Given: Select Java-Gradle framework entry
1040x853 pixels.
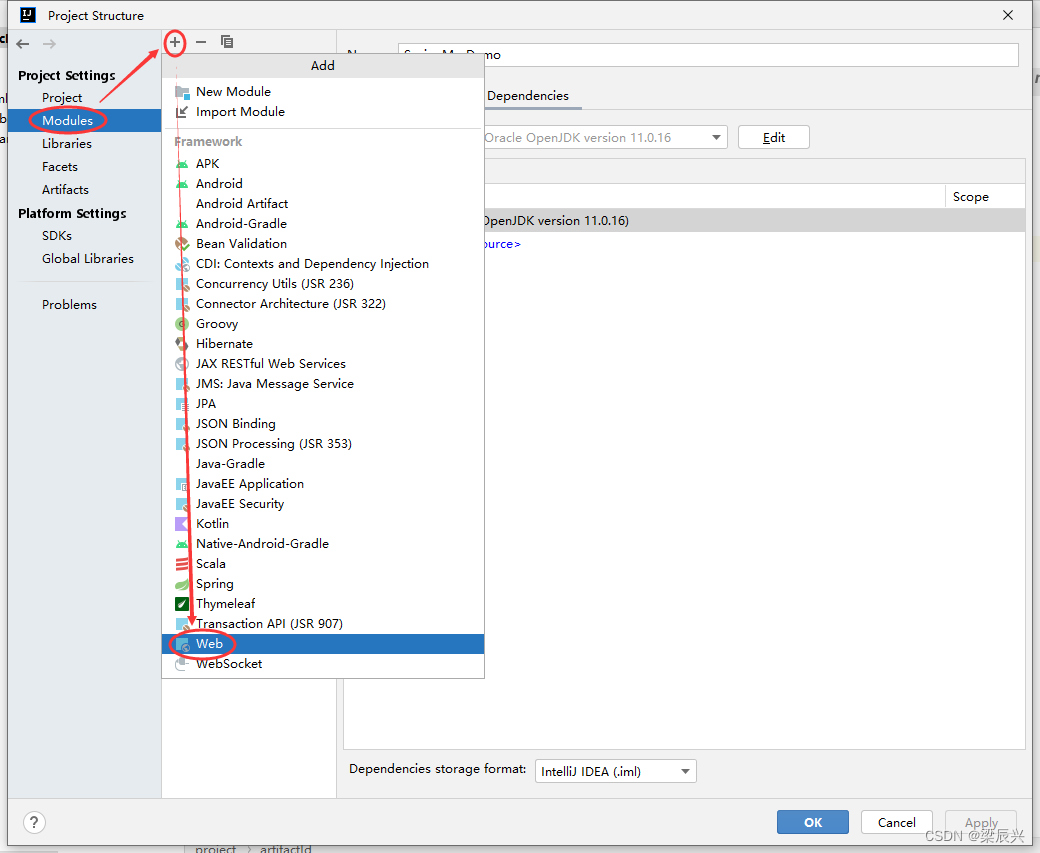Looking at the screenshot, I should 323,464.
